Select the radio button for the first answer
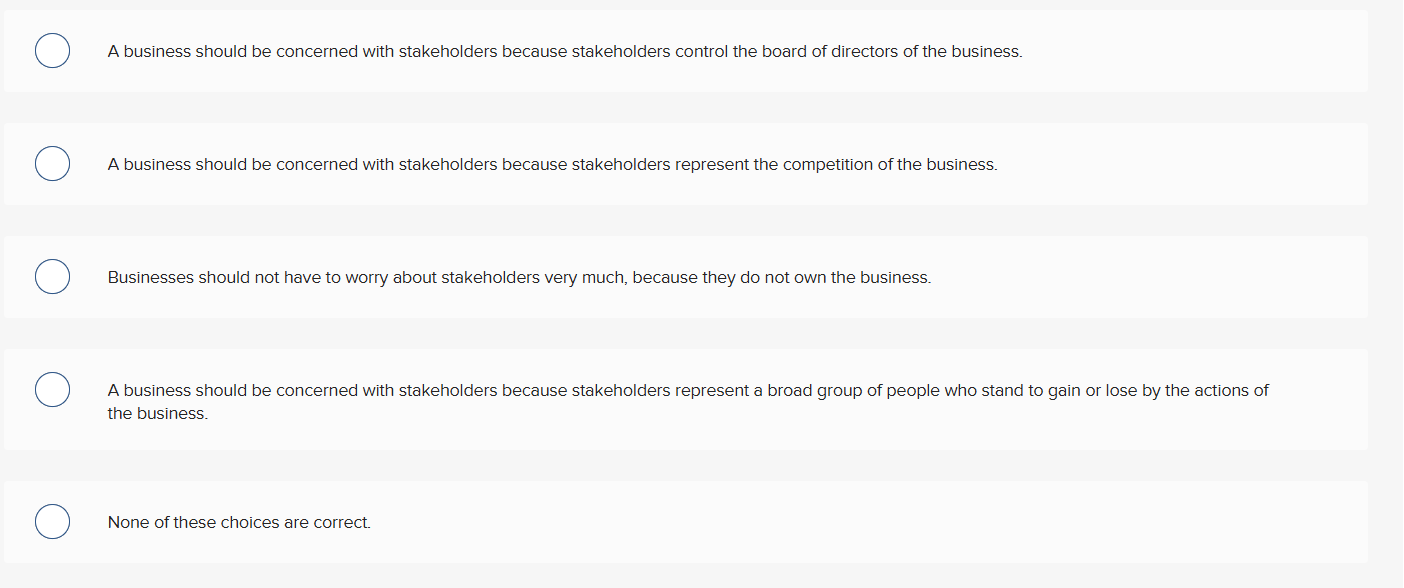 pyautogui.click(x=52, y=49)
